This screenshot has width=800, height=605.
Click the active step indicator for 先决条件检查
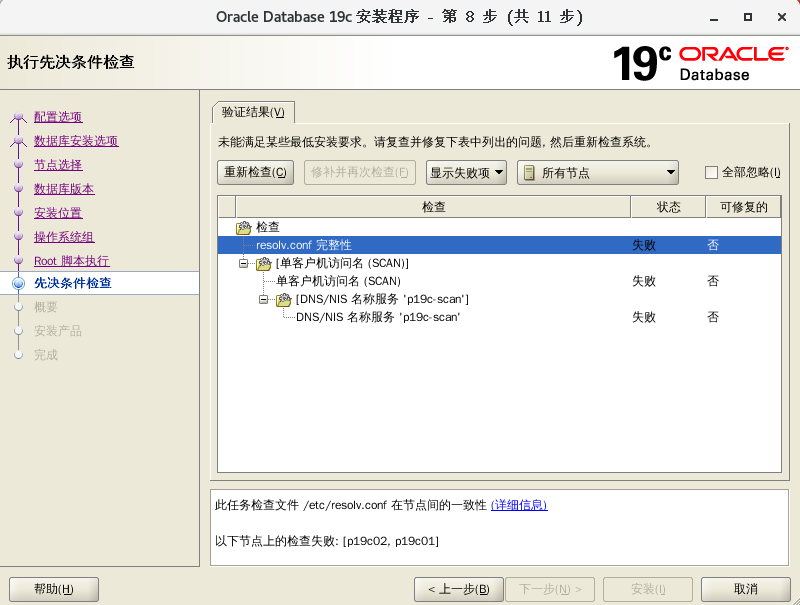click(x=18, y=283)
